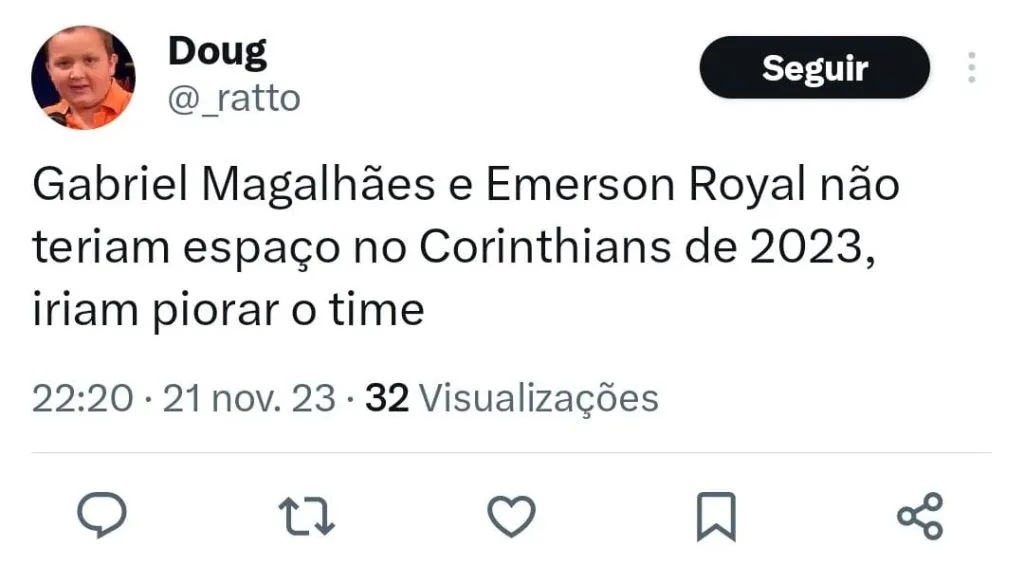Open the @_ratto handle link
Viewport: 1024px width, 565px height.
(234, 99)
